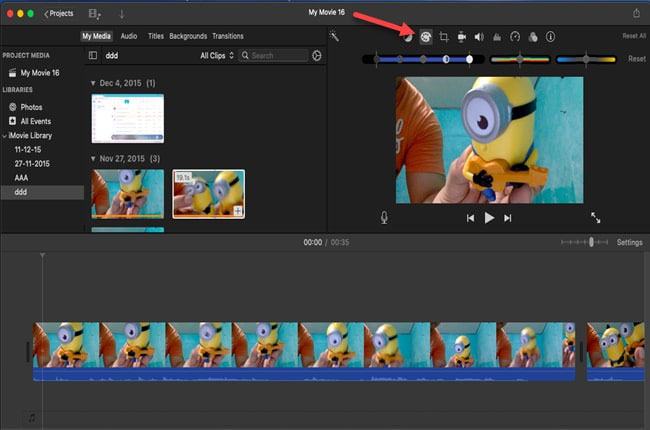Open the Stabilization camera icon
Image resolution: width=650 pixels, height=430 pixels.
(461, 37)
